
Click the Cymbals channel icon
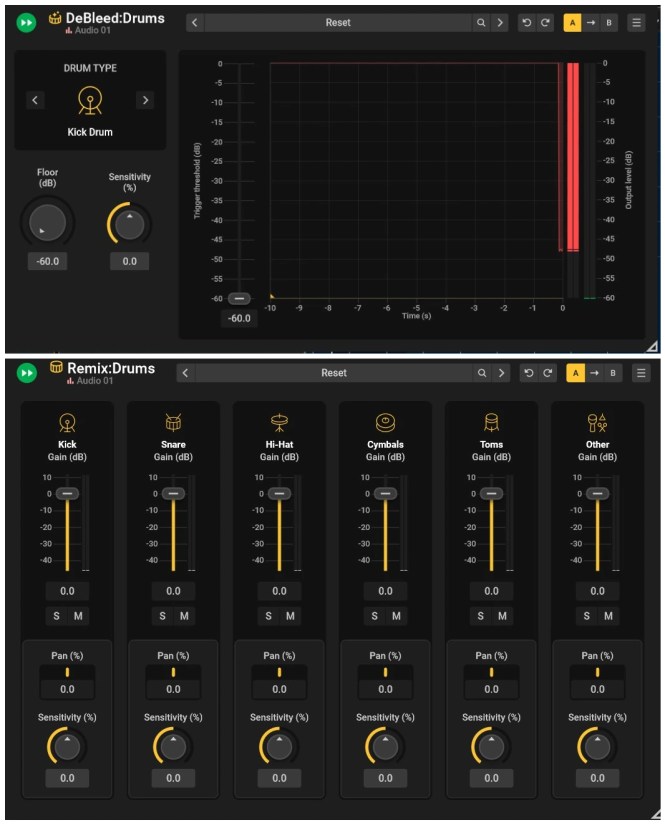point(385,422)
